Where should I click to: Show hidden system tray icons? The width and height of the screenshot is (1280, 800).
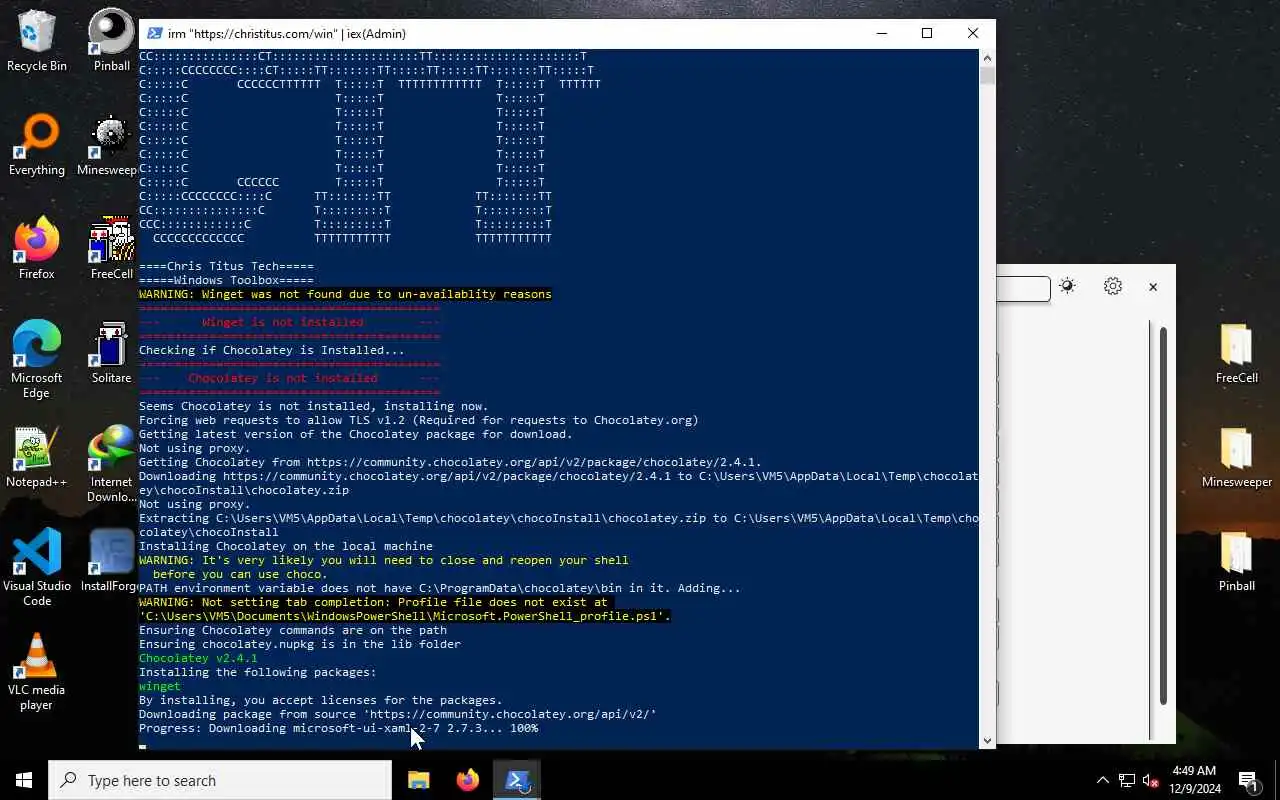pyautogui.click(x=1103, y=780)
